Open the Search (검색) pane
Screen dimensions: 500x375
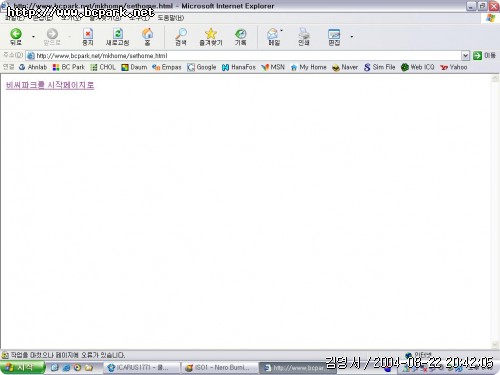tap(181, 36)
